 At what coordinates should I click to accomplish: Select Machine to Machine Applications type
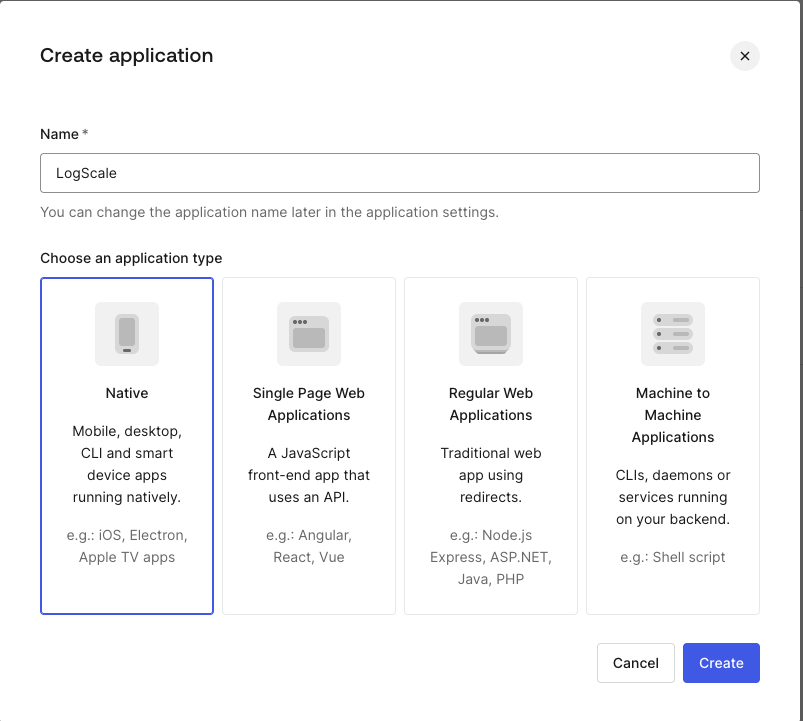click(672, 445)
